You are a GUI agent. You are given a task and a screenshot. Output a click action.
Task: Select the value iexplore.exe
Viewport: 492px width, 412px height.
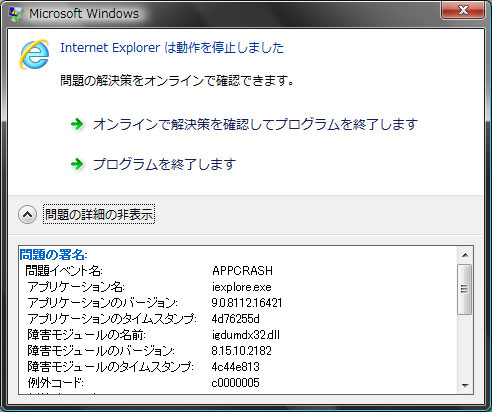(x=242, y=287)
